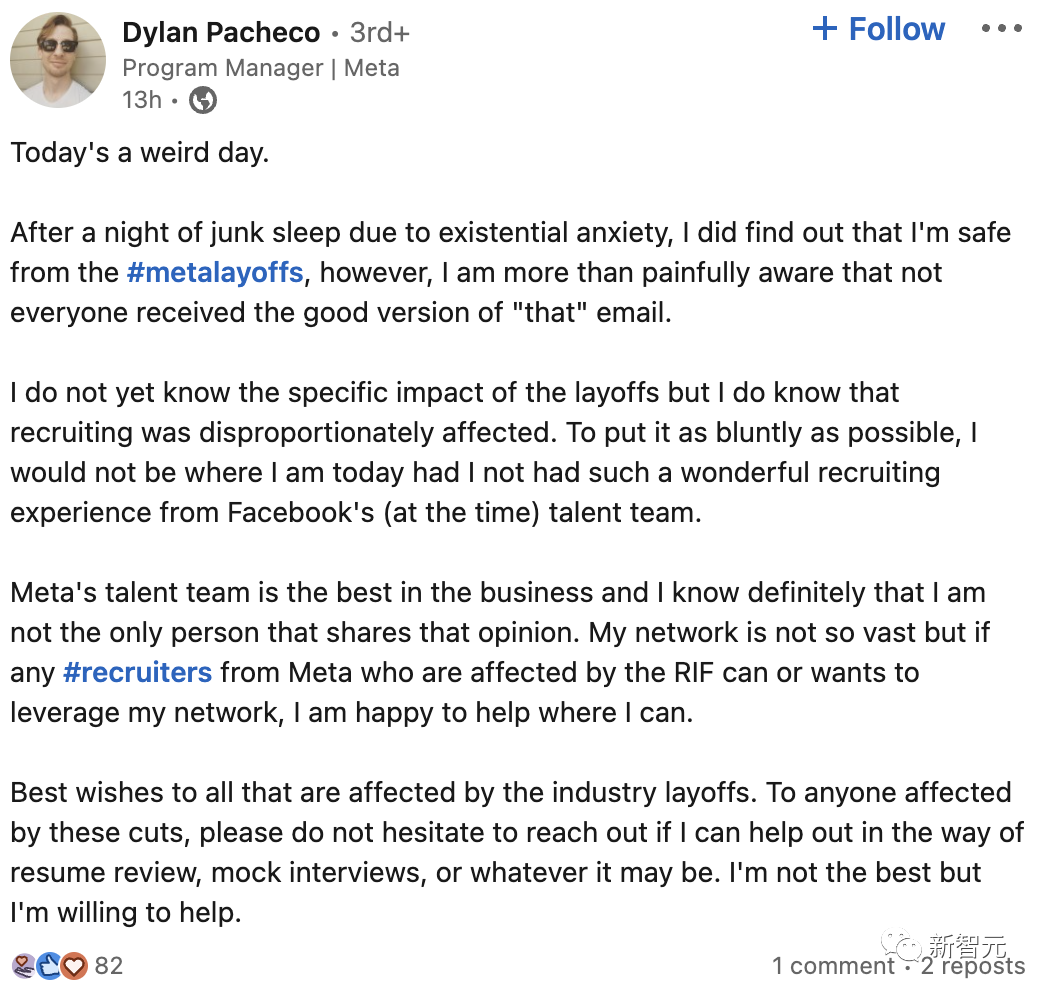Click the blue thumbs-up Like reaction icon
The width and height of the screenshot is (1040, 992).
tap(49, 965)
